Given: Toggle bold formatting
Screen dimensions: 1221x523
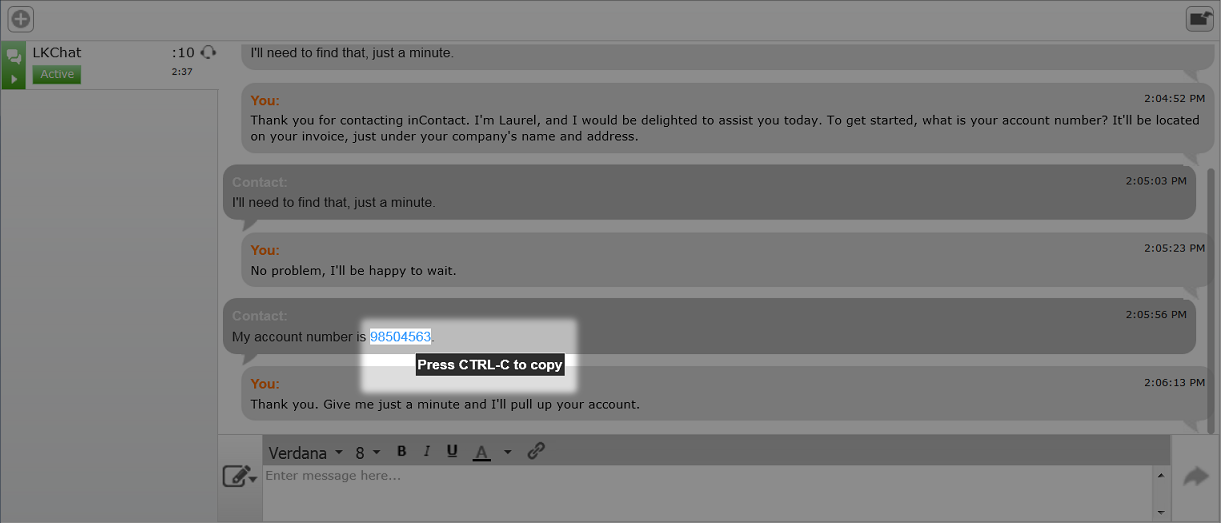Looking at the screenshot, I should pos(402,451).
